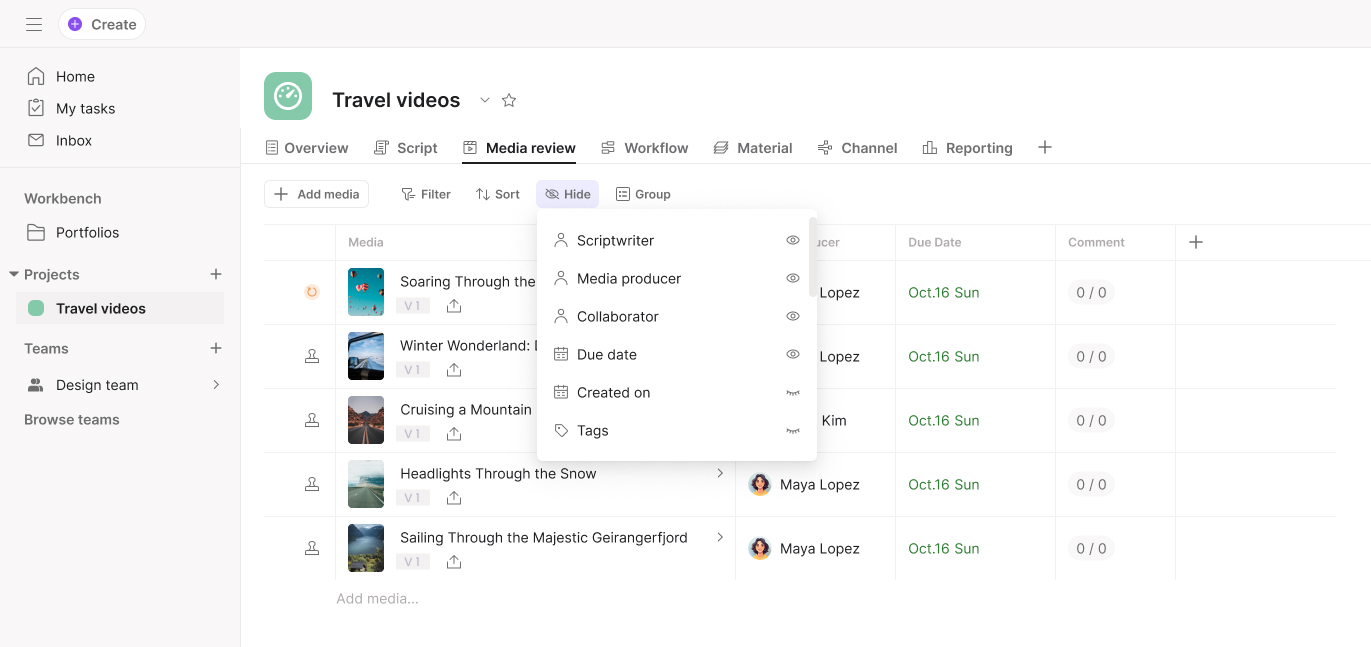Toggle visibility of Due date field

click(x=792, y=354)
